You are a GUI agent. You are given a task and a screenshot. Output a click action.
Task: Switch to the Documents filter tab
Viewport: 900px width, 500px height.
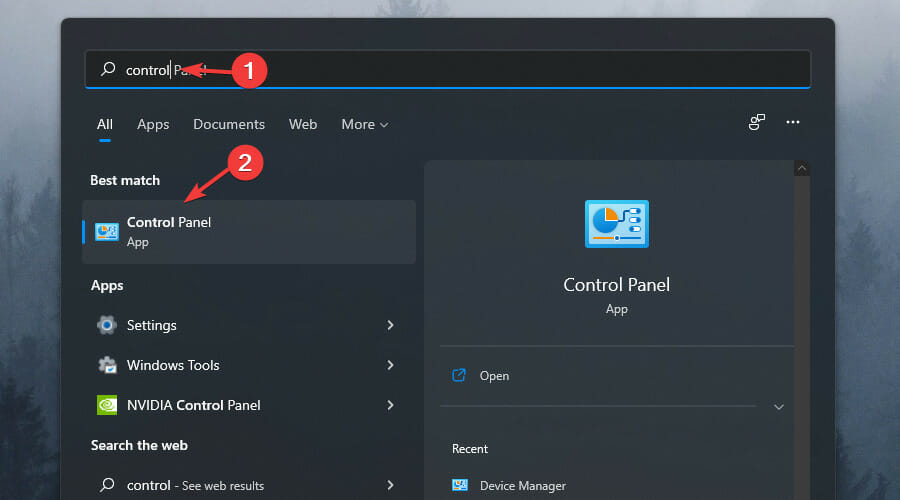tap(228, 125)
